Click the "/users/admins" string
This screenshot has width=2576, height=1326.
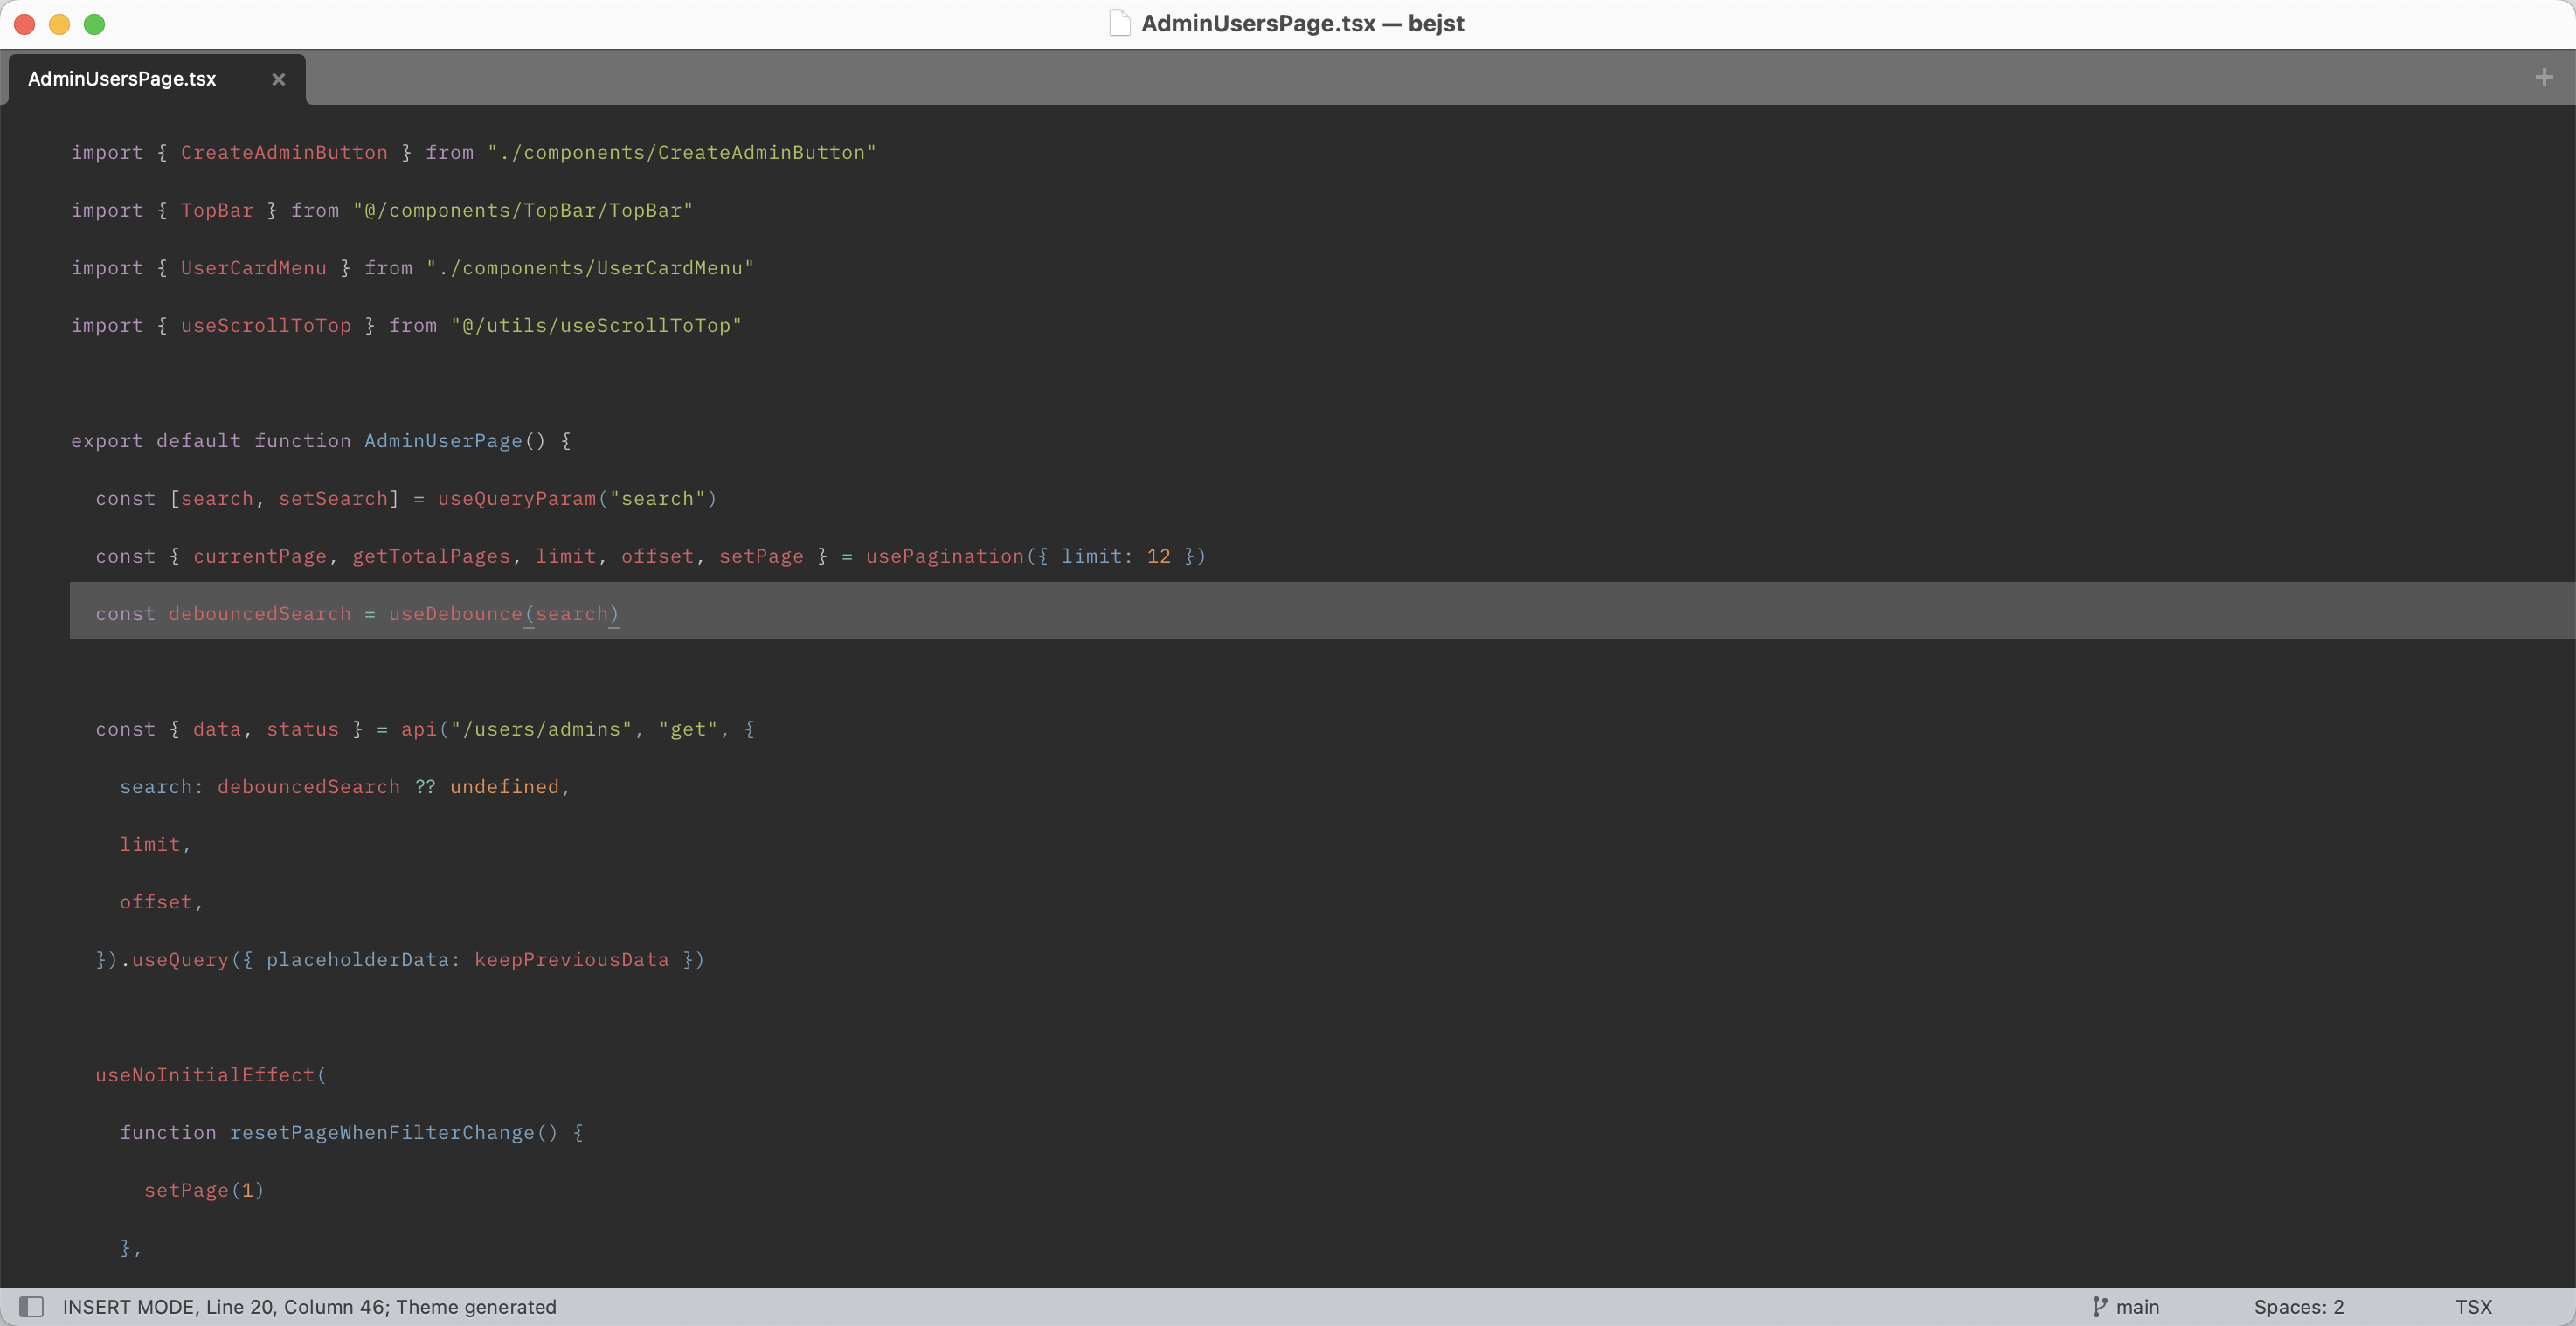(x=541, y=729)
